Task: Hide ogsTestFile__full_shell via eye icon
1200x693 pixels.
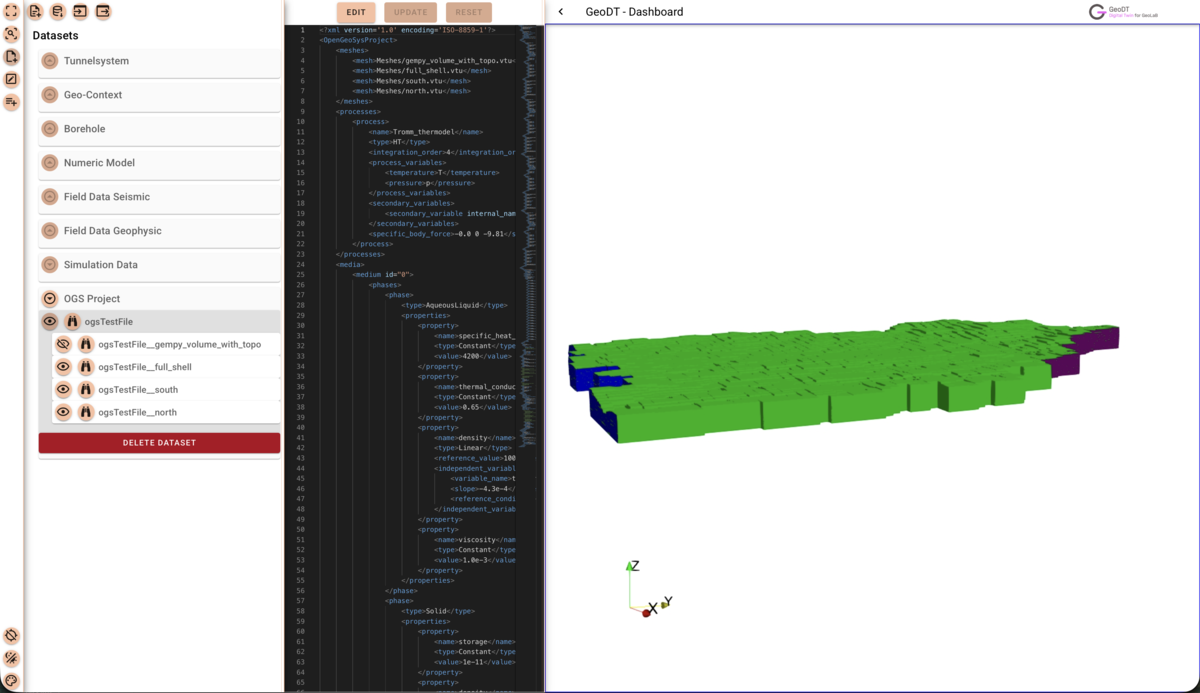Action: (x=63, y=367)
